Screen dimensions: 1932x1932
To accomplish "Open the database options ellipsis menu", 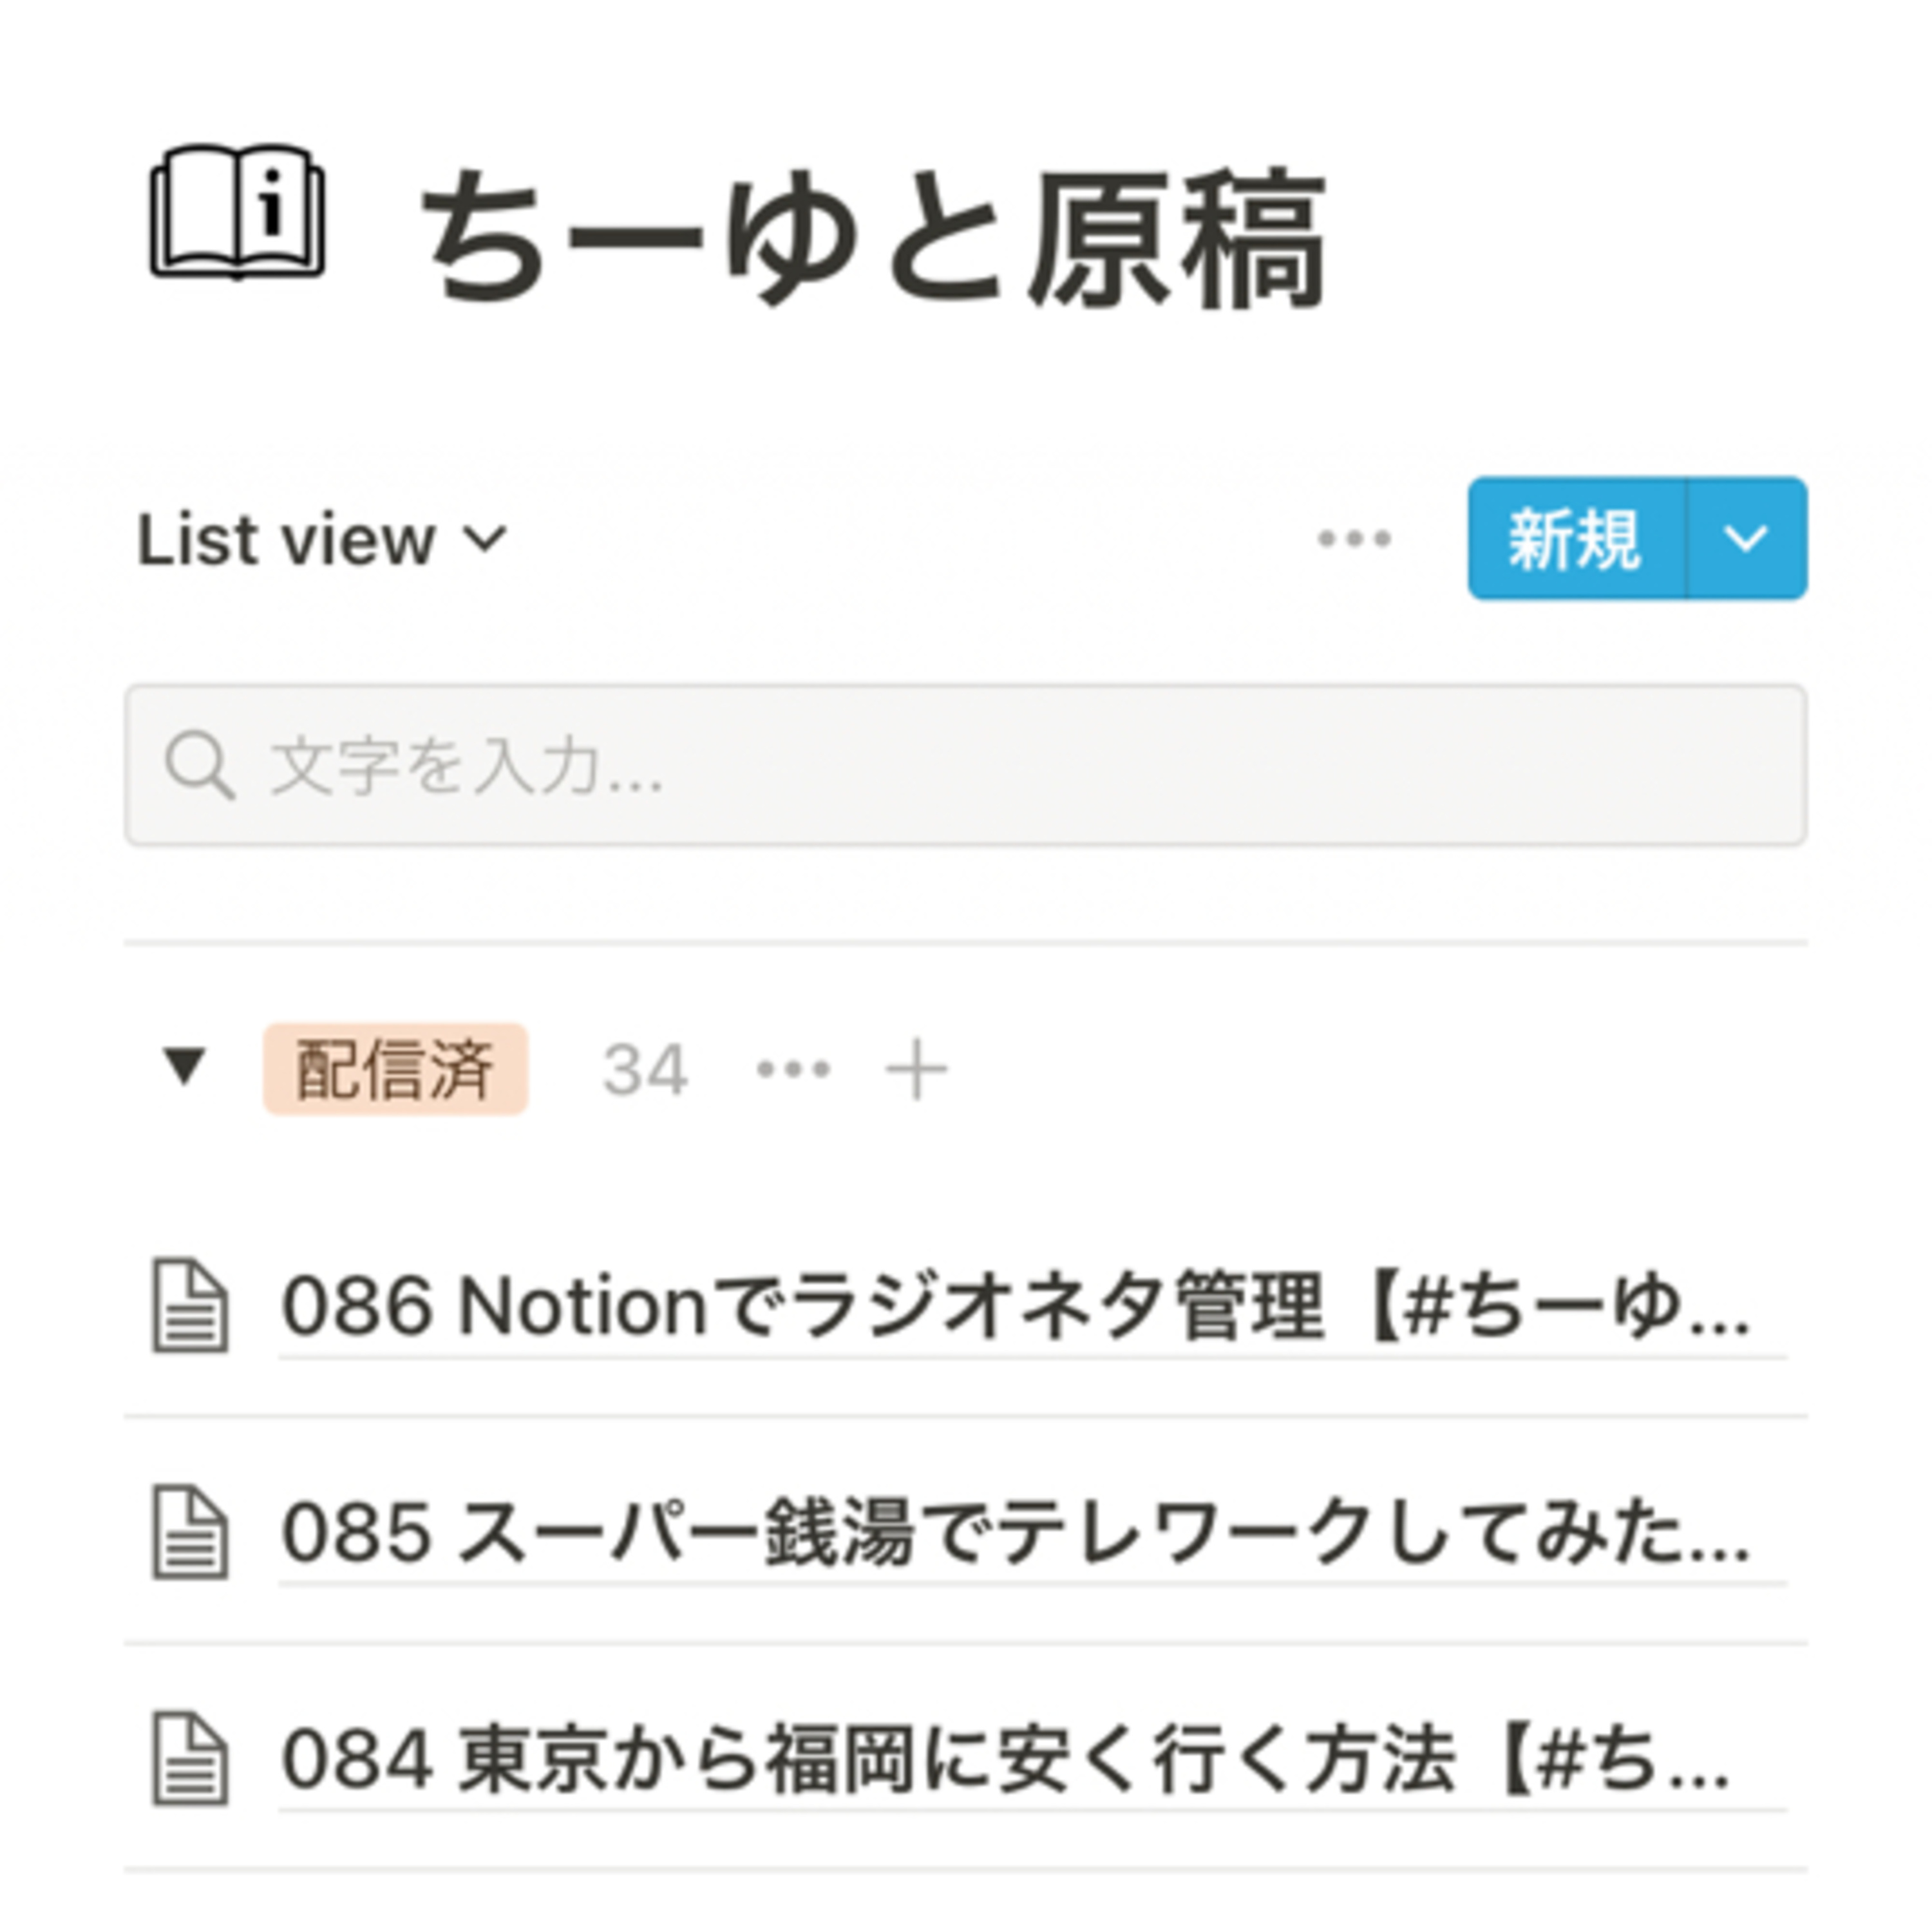I will pos(1354,539).
